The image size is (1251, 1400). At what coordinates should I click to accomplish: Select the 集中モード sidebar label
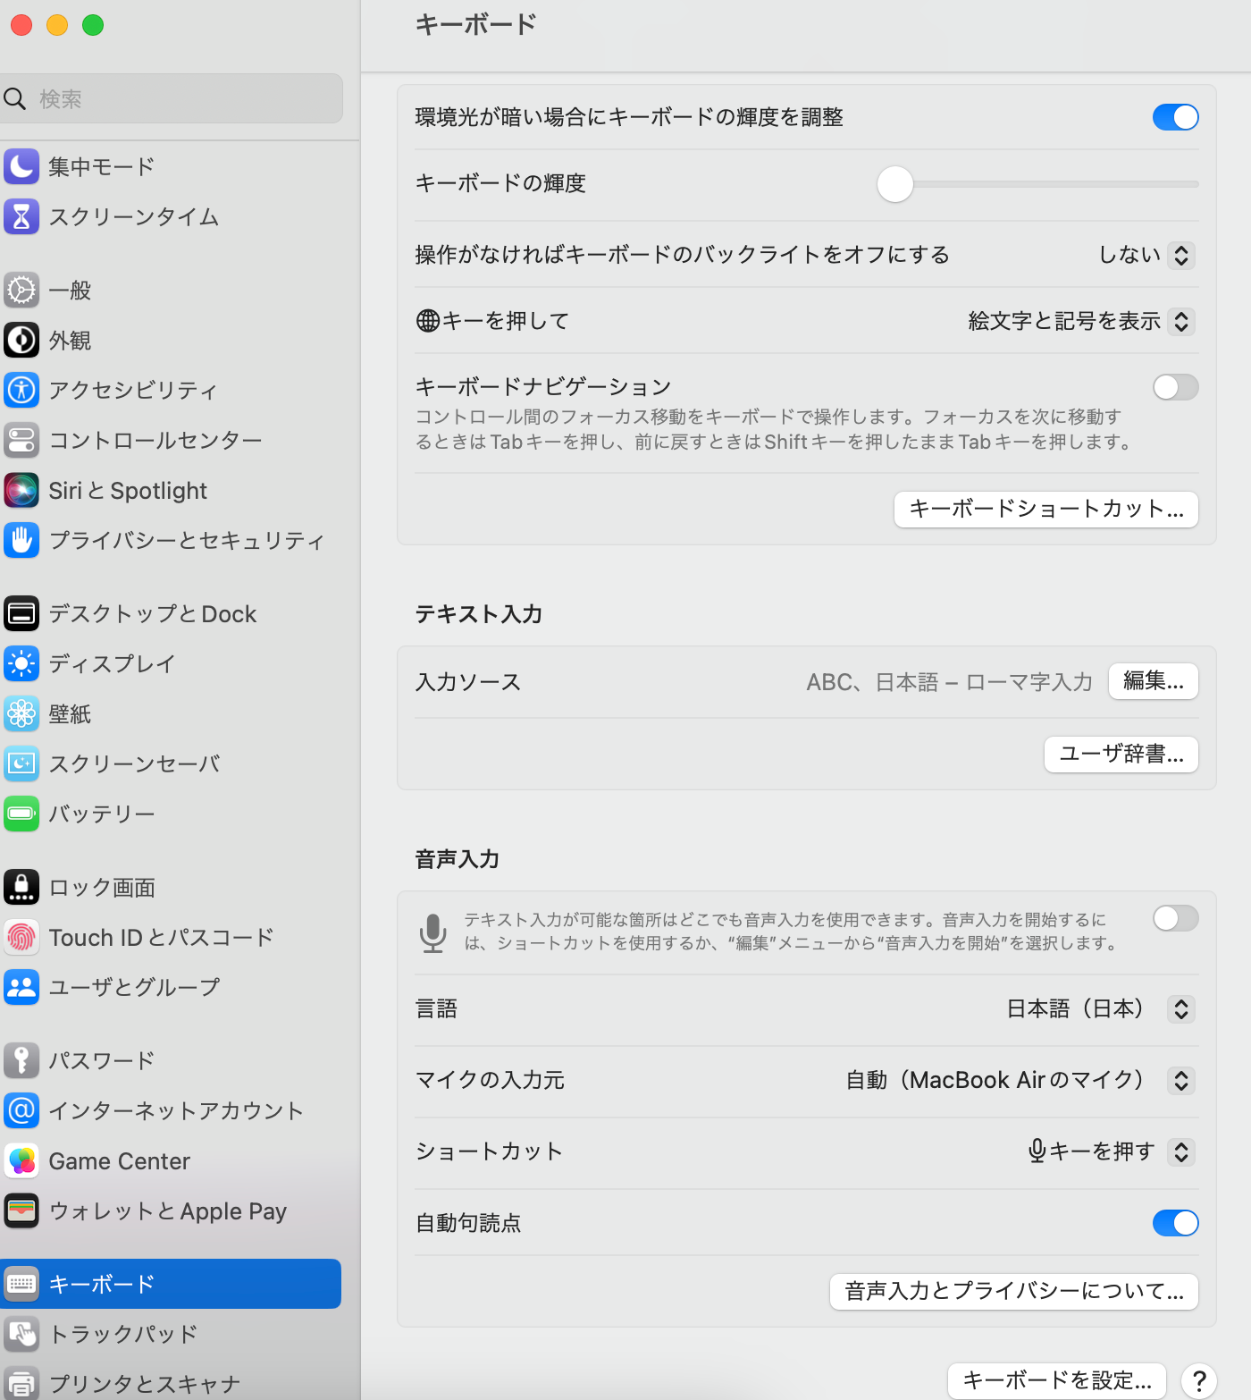102,166
